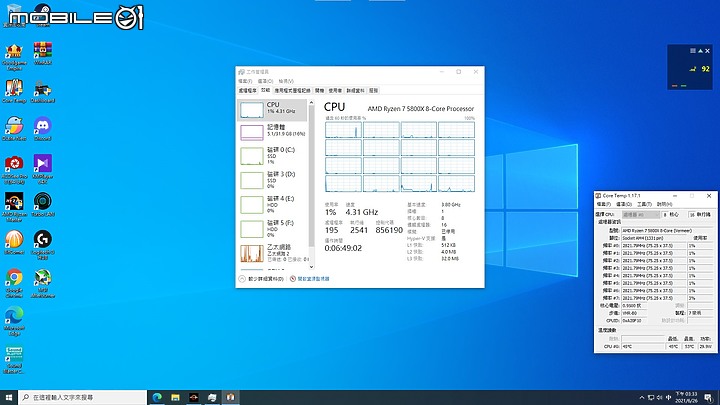This screenshot has width=720, height=405.
Task: Open the 檔案(F) menu in Task Manager
Action: pyautogui.click(x=245, y=81)
